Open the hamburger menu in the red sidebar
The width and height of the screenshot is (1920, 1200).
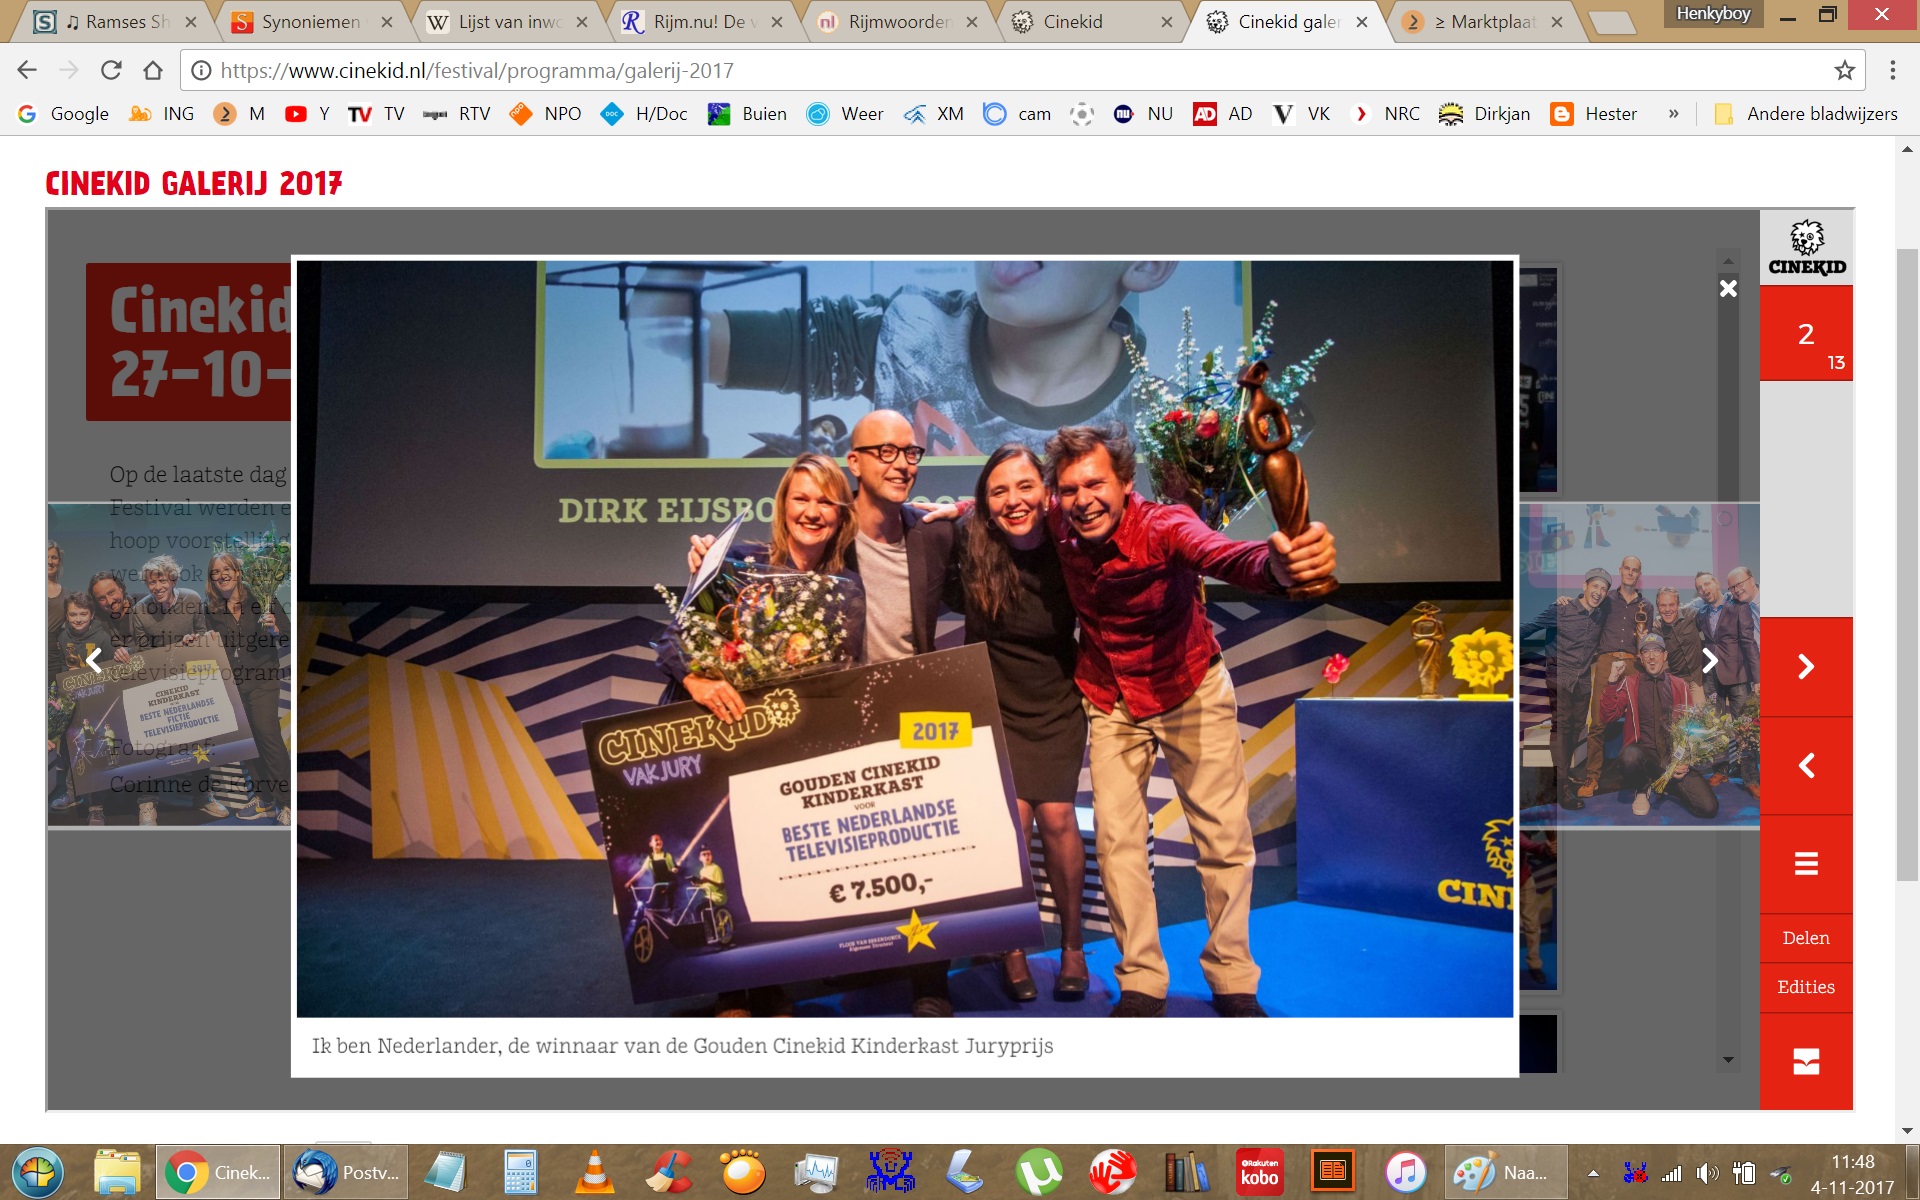(x=1806, y=864)
